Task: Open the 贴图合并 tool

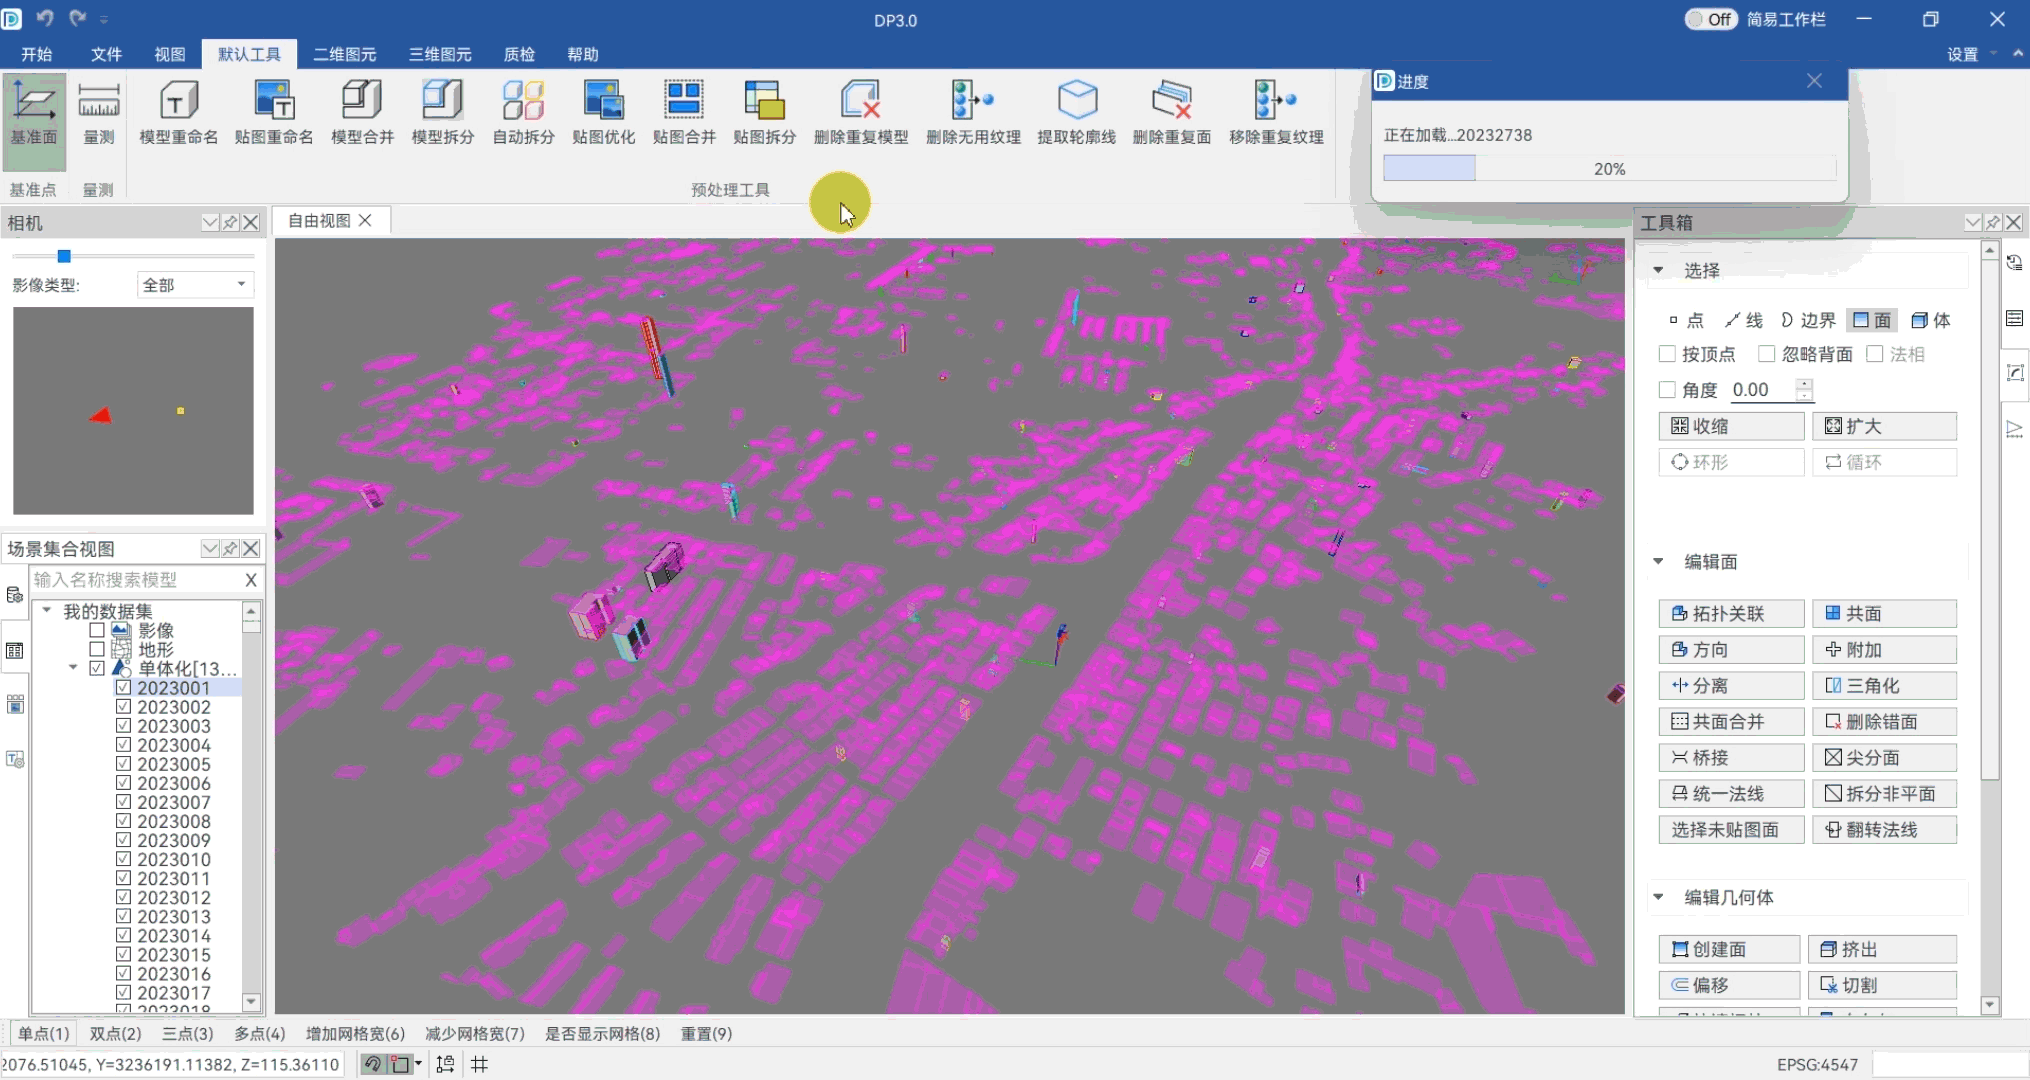Action: pos(684,115)
